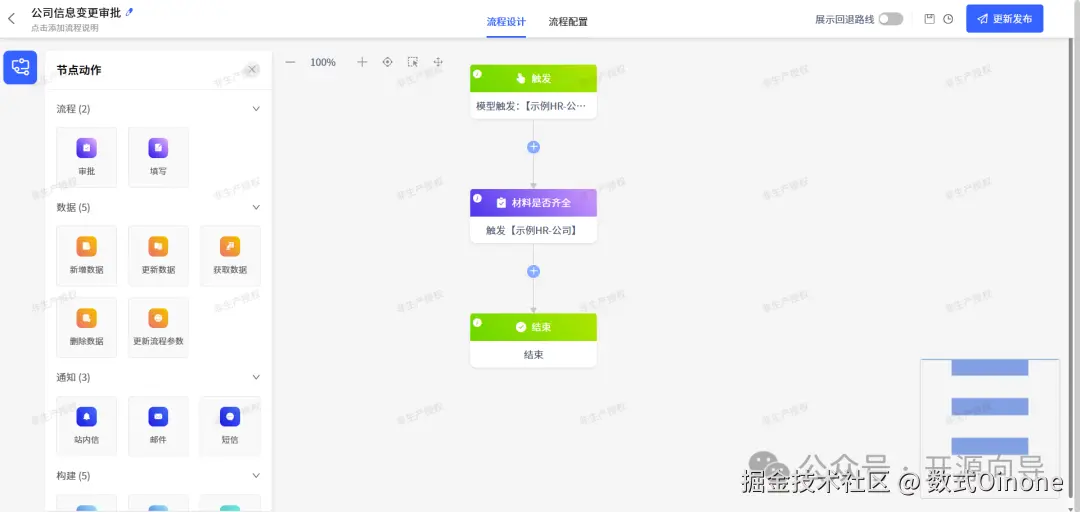This screenshot has width=1080, height=512.
Task: Collapse the 流程 (2) section
Action: point(256,109)
